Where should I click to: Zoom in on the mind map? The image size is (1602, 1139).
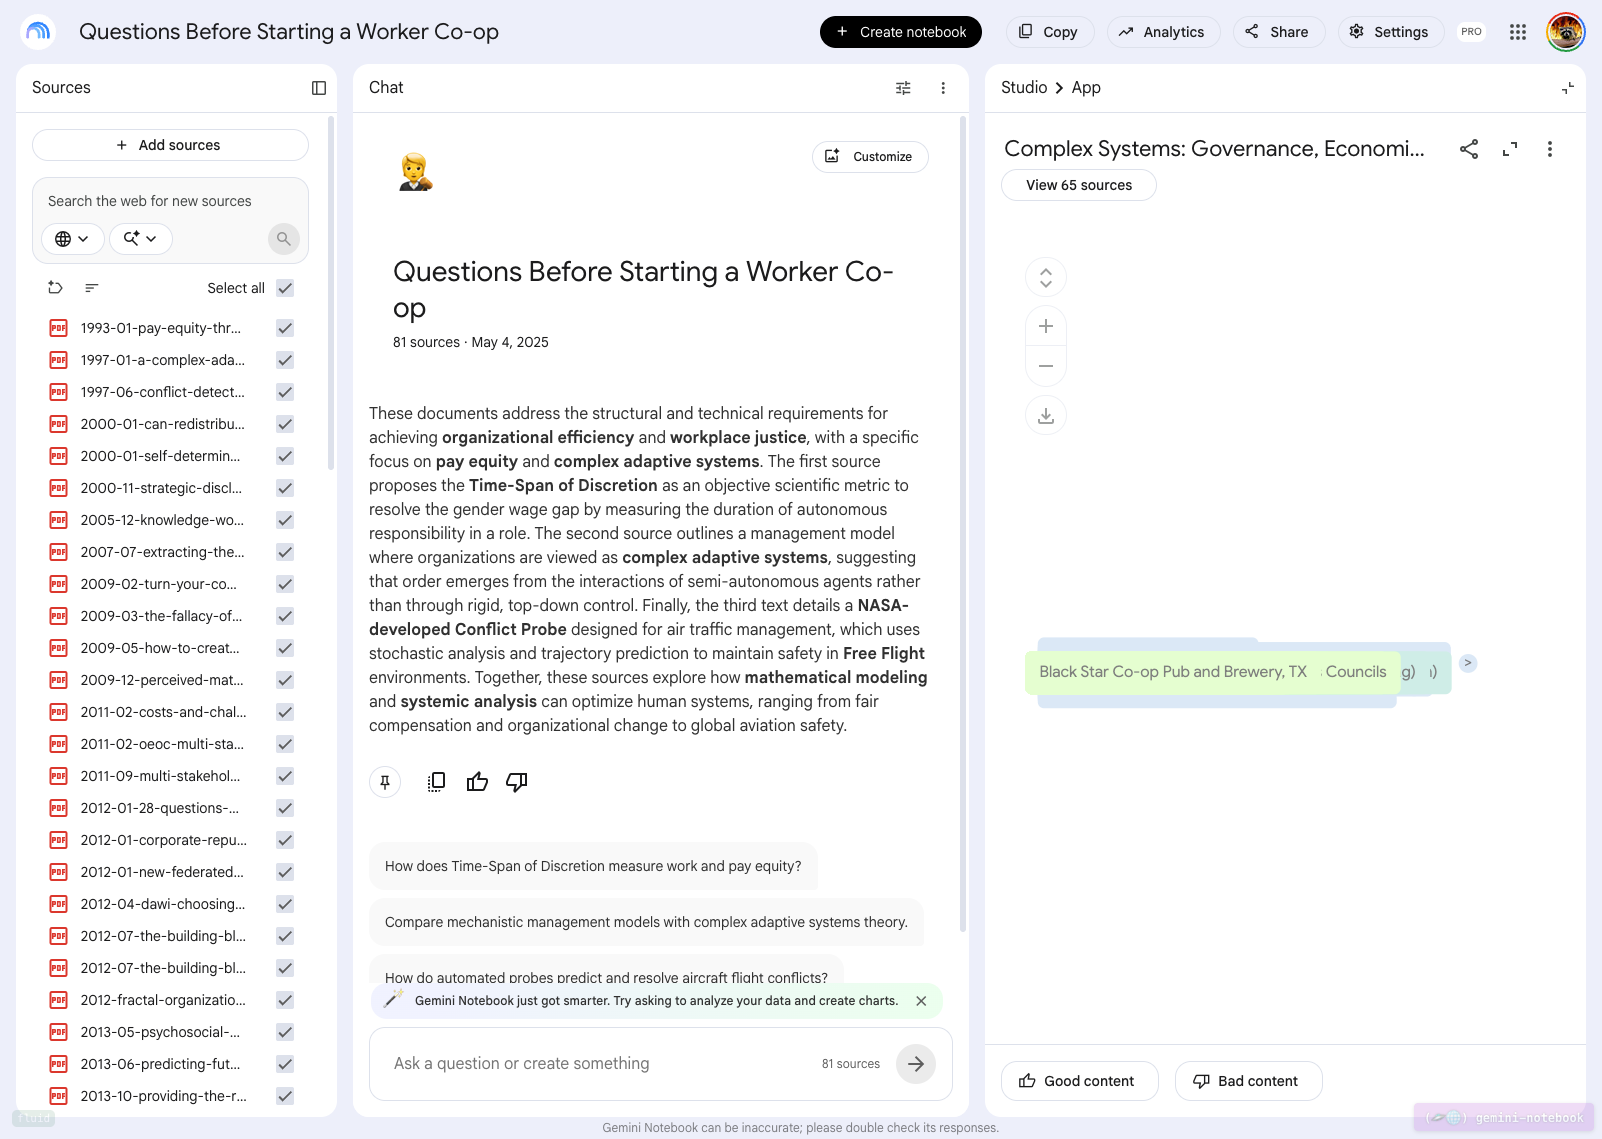click(1046, 326)
